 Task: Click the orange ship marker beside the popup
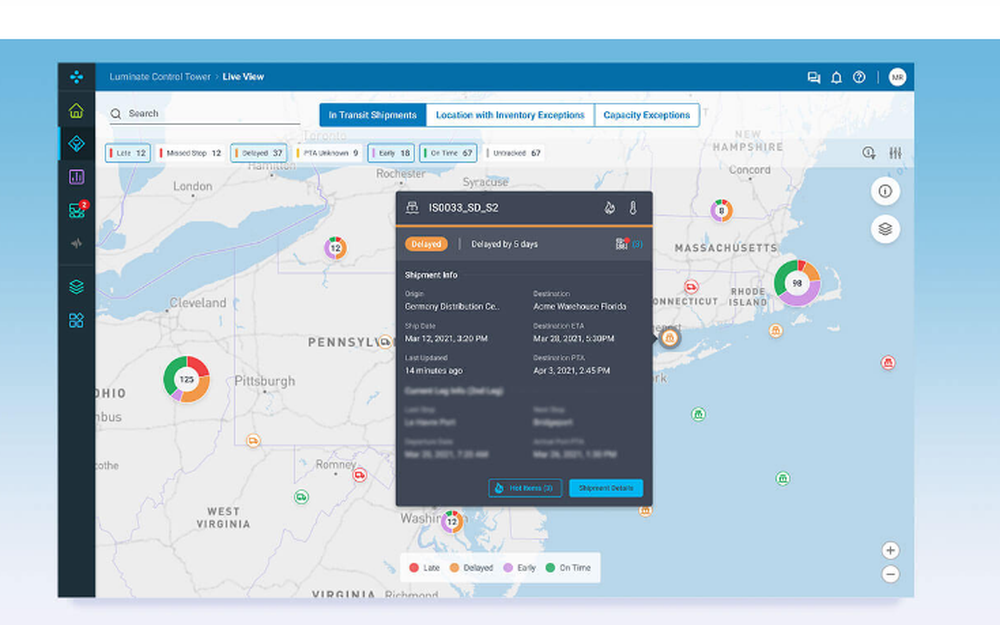click(x=669, y=338)
